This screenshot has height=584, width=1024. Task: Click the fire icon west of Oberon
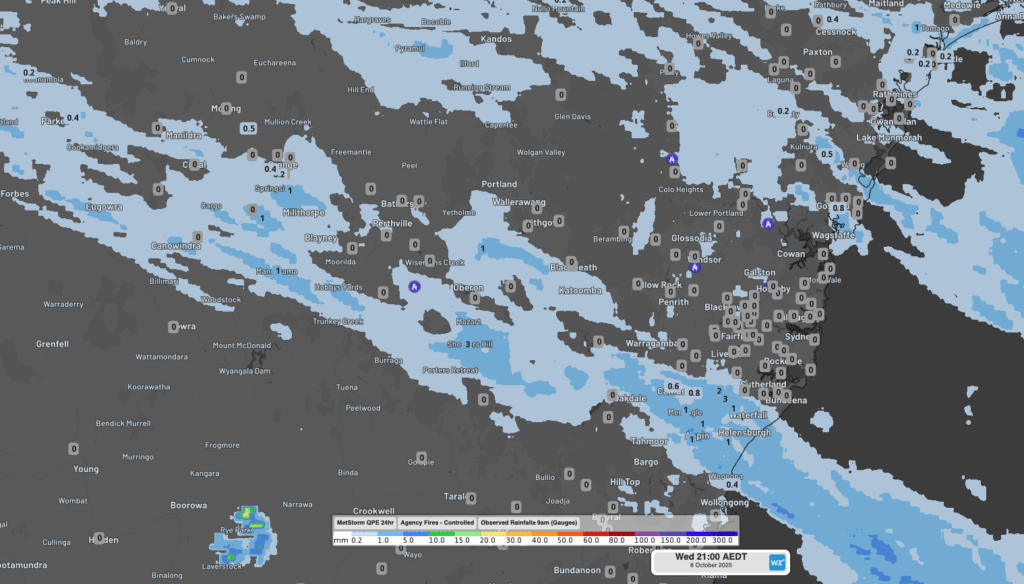click(415, 286)
